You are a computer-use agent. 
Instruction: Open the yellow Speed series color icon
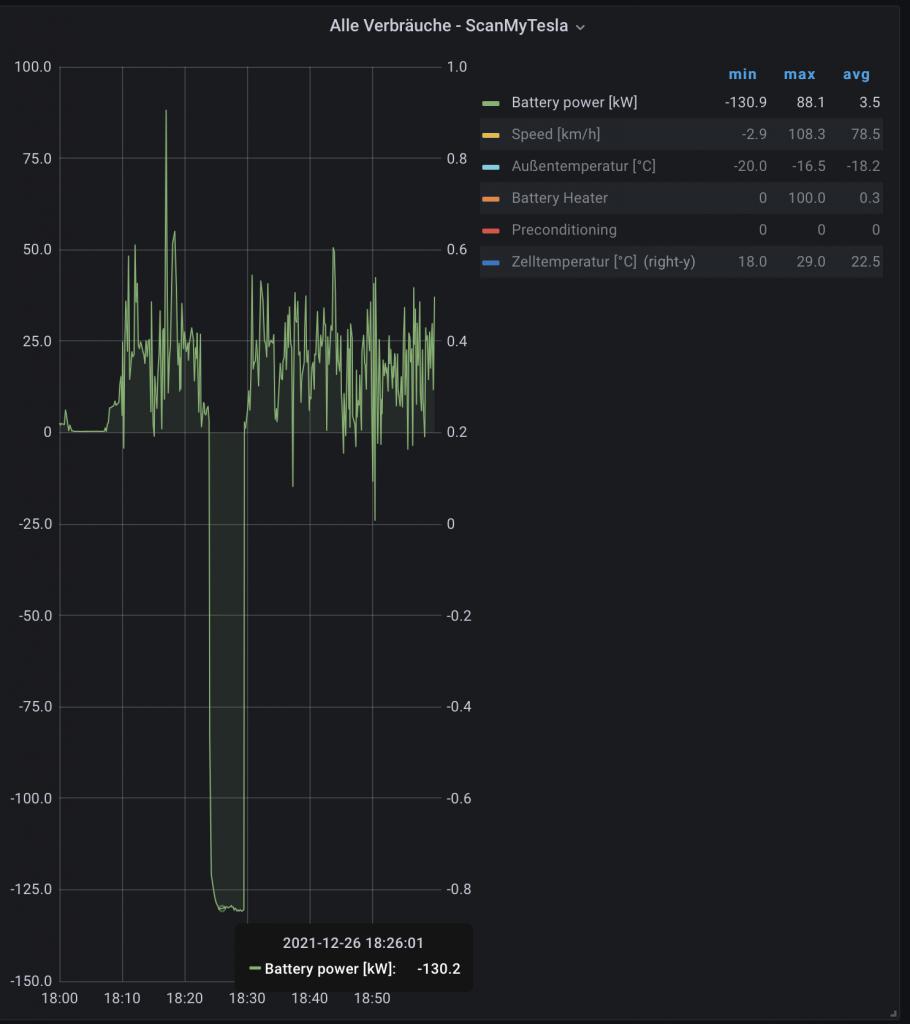coord(490,135)
